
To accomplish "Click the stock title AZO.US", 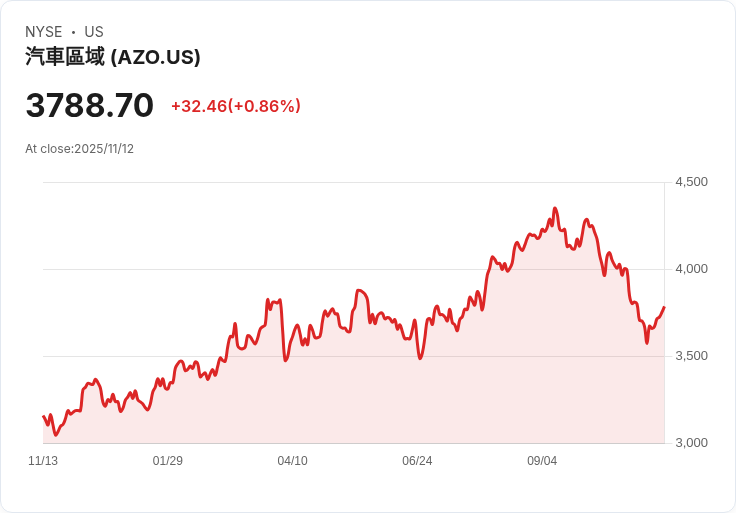I will coord(113,57).
